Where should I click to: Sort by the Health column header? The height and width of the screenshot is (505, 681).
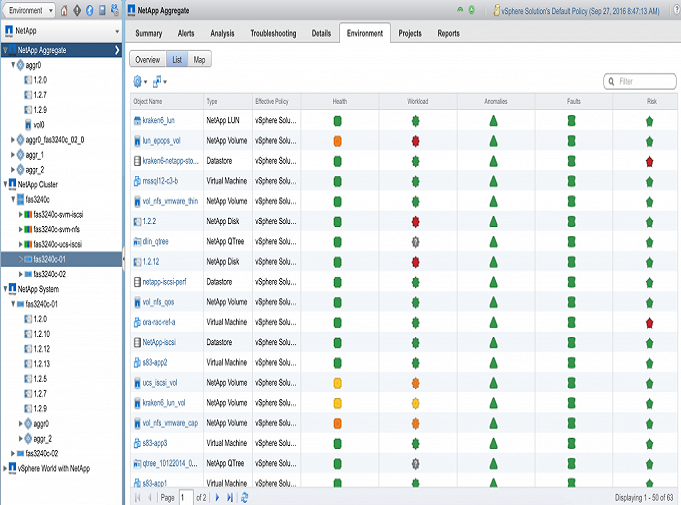coord(341,102)
